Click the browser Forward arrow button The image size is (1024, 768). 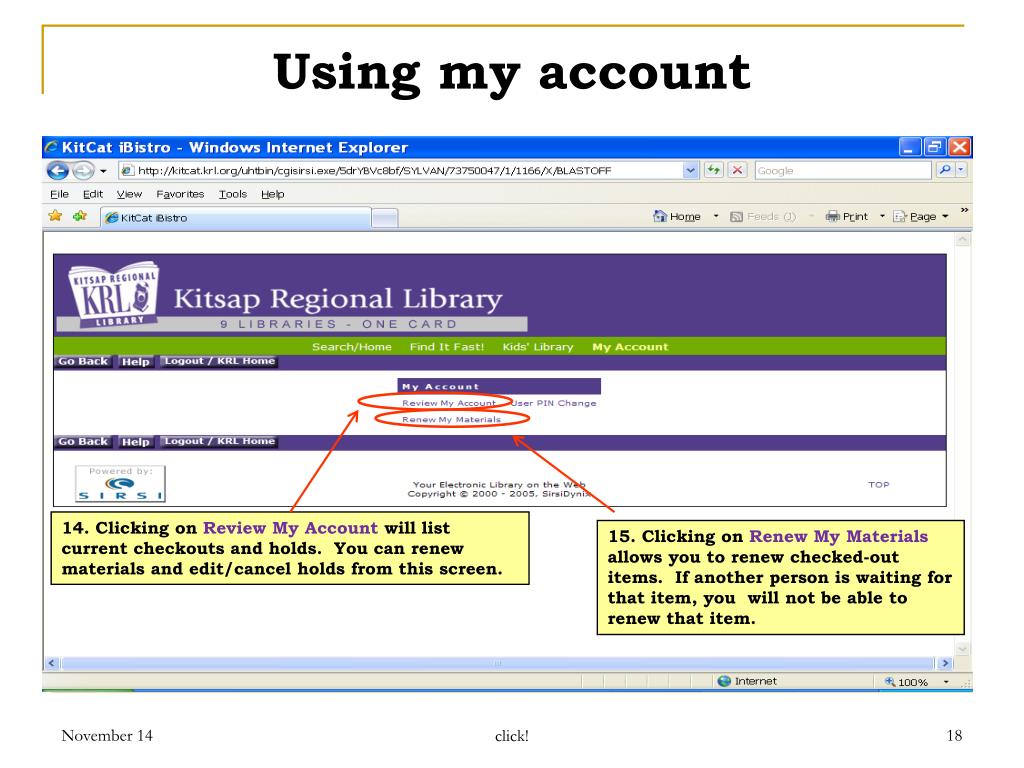click(x=83, y=171)
